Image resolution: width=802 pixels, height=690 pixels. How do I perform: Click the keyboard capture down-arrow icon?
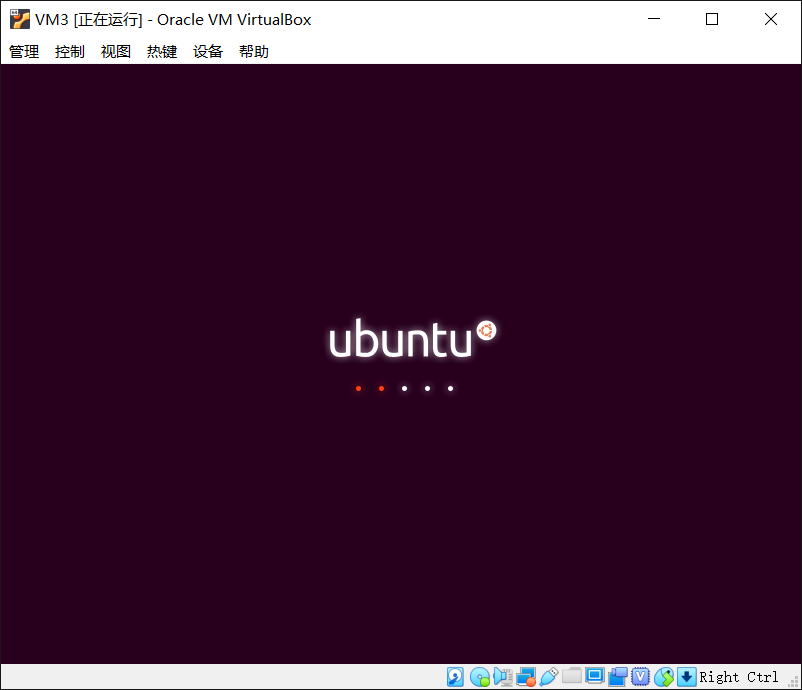(x=687, y=677)
